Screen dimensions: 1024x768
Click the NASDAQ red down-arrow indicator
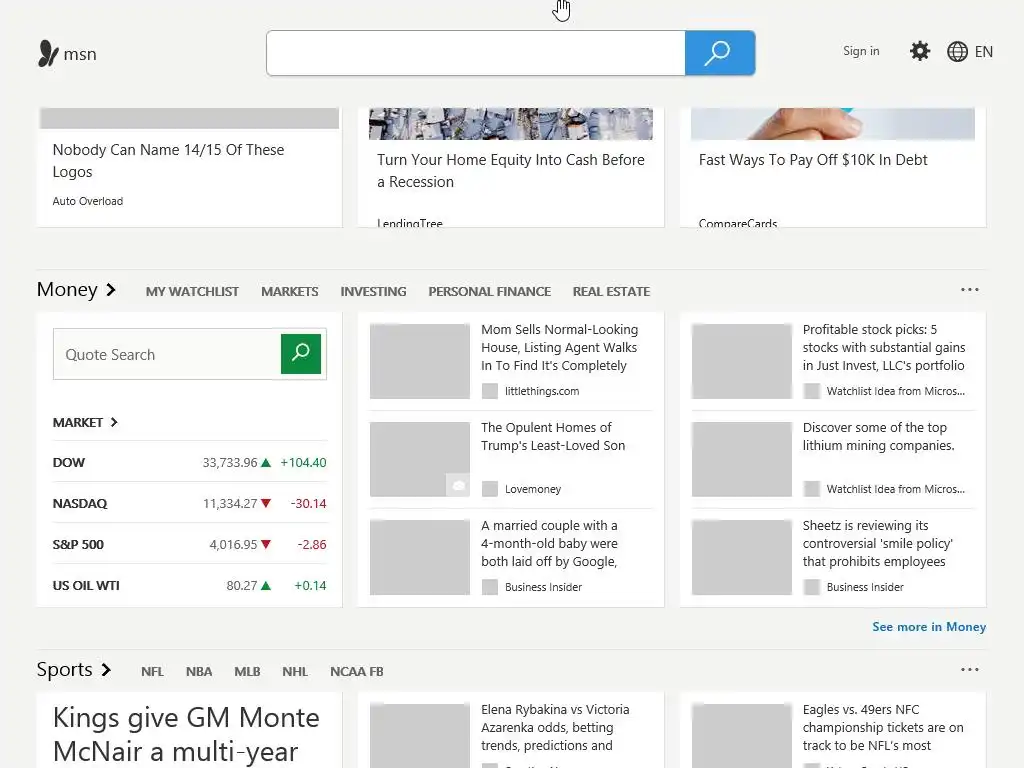[265, 504]
